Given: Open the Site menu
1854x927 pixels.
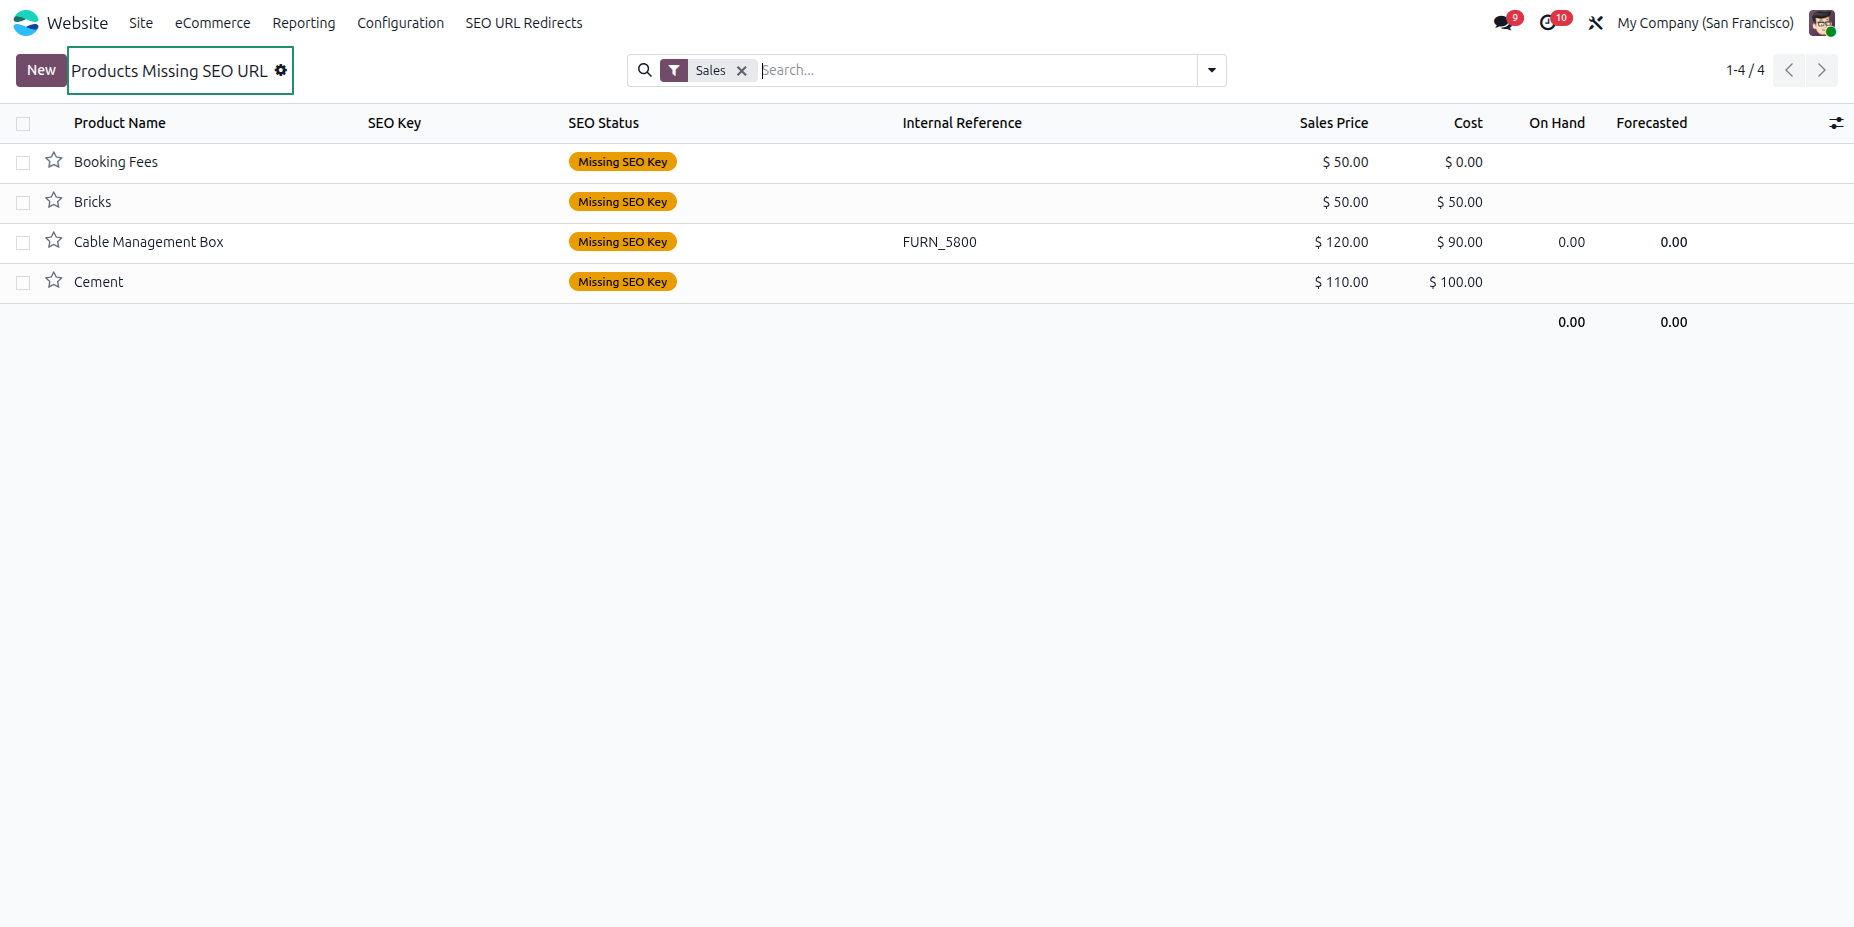Looking at the screenshot, I should (141, 23).
